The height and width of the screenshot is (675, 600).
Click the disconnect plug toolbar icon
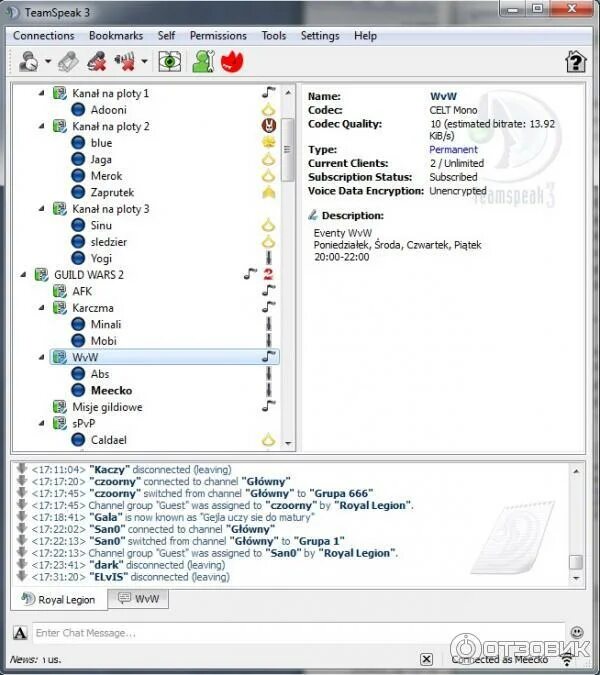click(69, 62)
